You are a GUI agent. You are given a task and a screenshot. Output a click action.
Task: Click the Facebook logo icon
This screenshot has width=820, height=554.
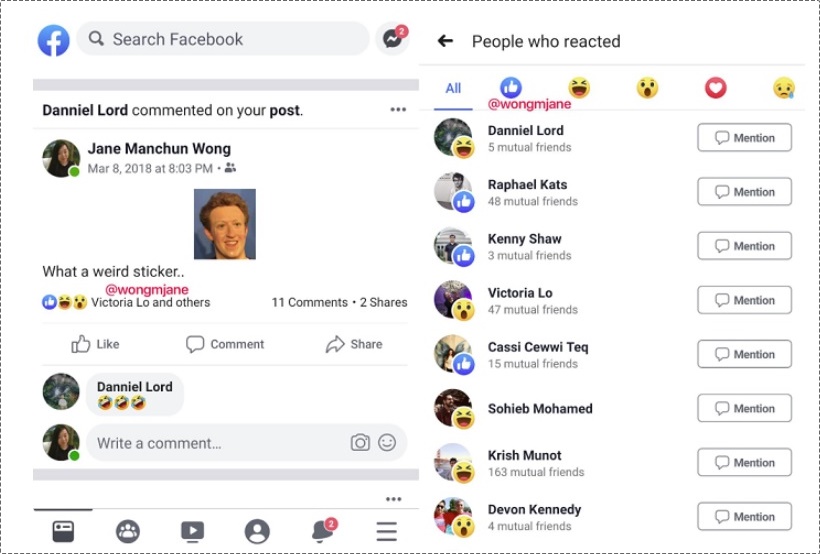click(53, 40)
